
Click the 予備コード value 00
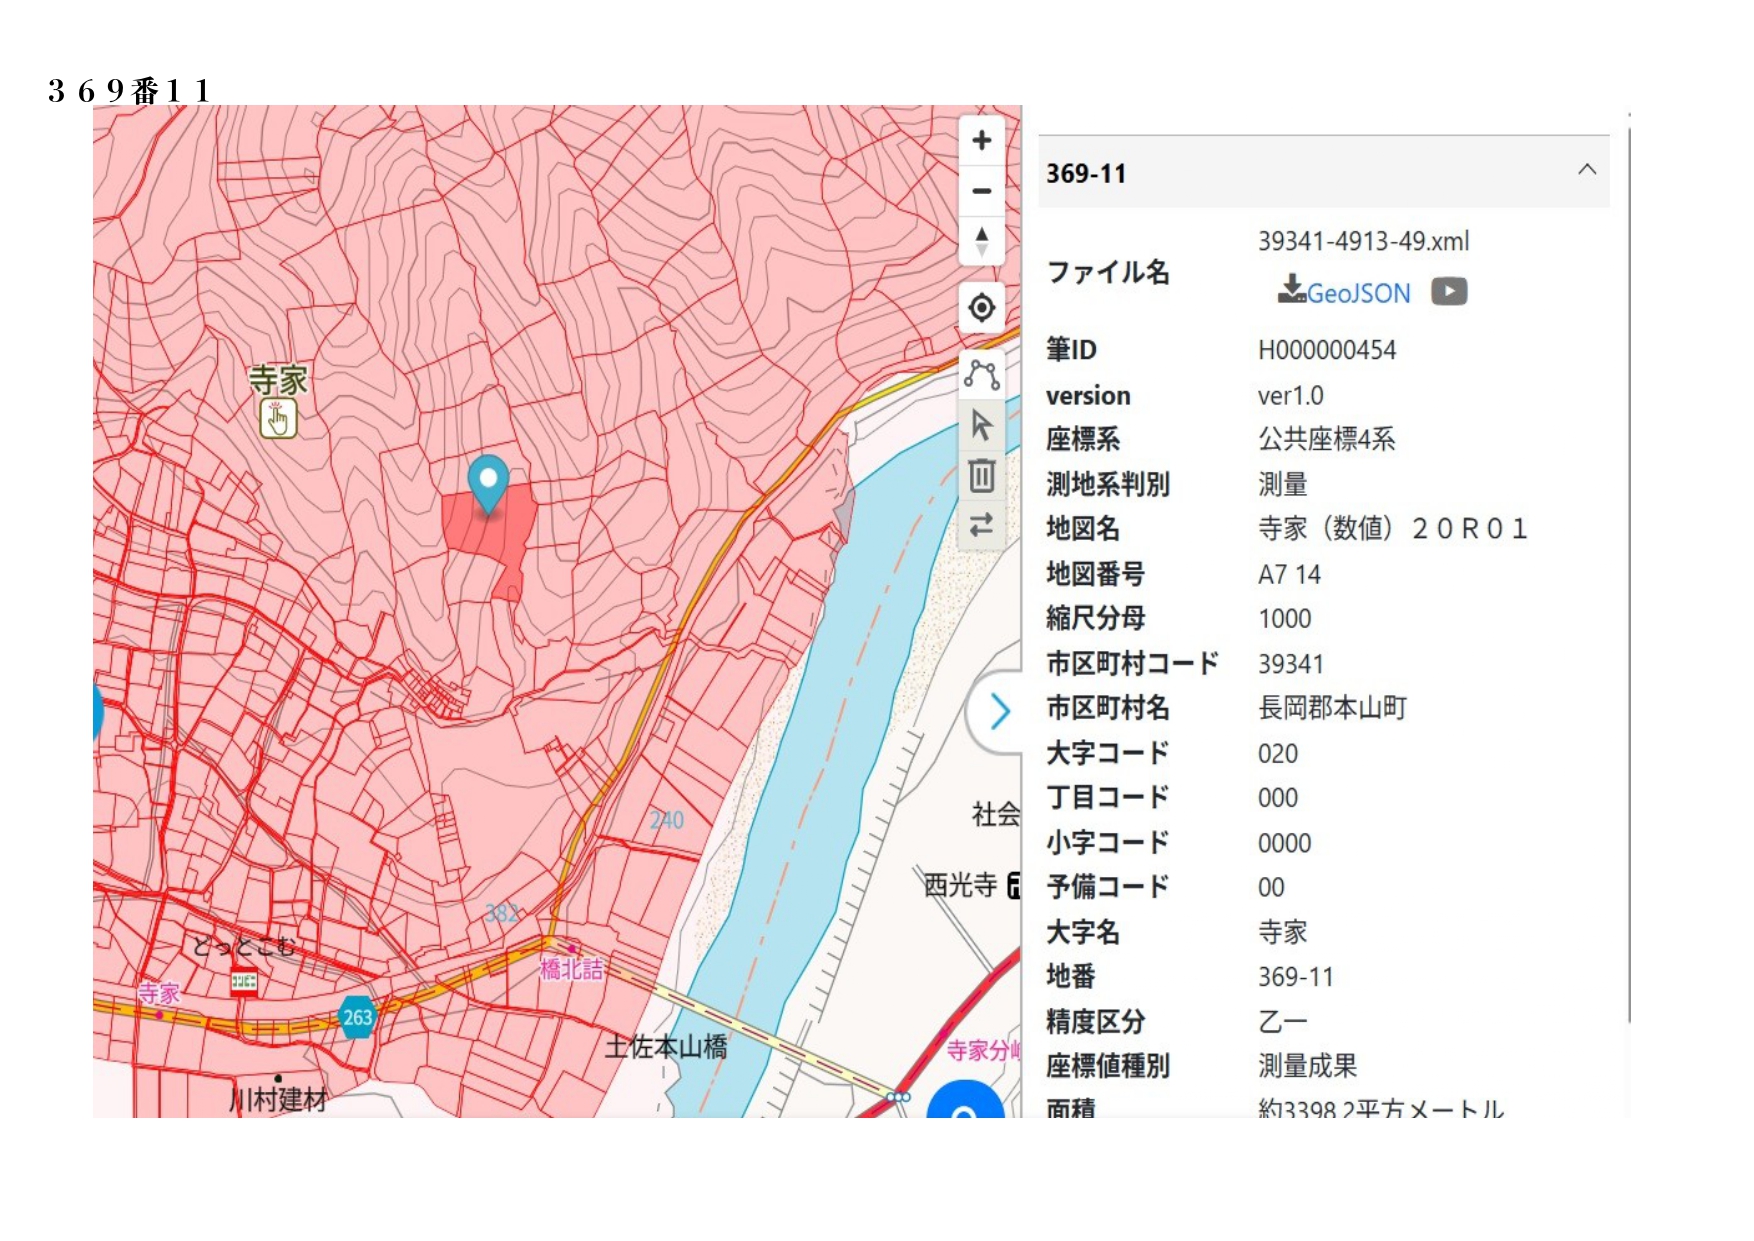pyautogui.click(x=1271, y=887)
